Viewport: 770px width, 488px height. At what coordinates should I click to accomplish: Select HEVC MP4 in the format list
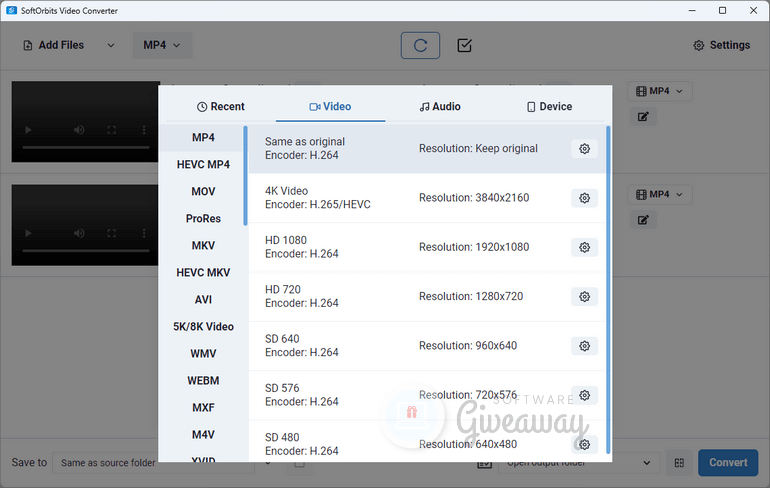pos(203,164)
